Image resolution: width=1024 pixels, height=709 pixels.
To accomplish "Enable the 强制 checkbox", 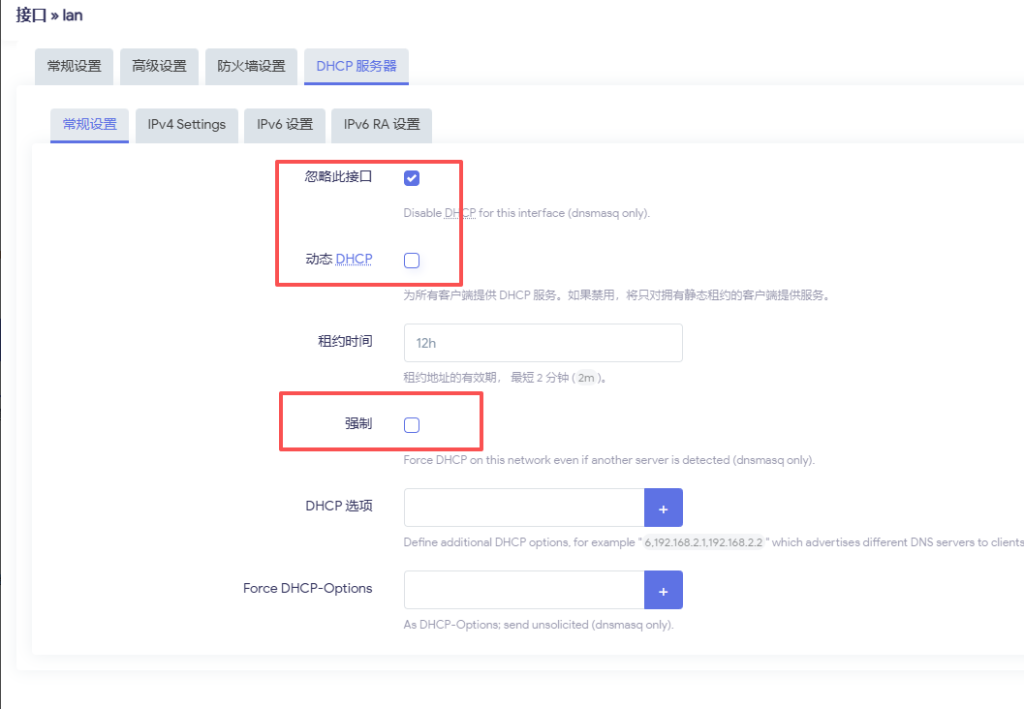I will pyautogui.click(x=411, y=424).
